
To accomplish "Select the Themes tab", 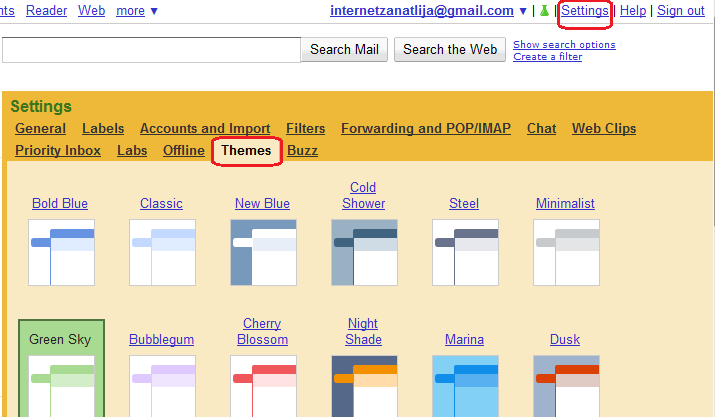I will tap(246, 150).
